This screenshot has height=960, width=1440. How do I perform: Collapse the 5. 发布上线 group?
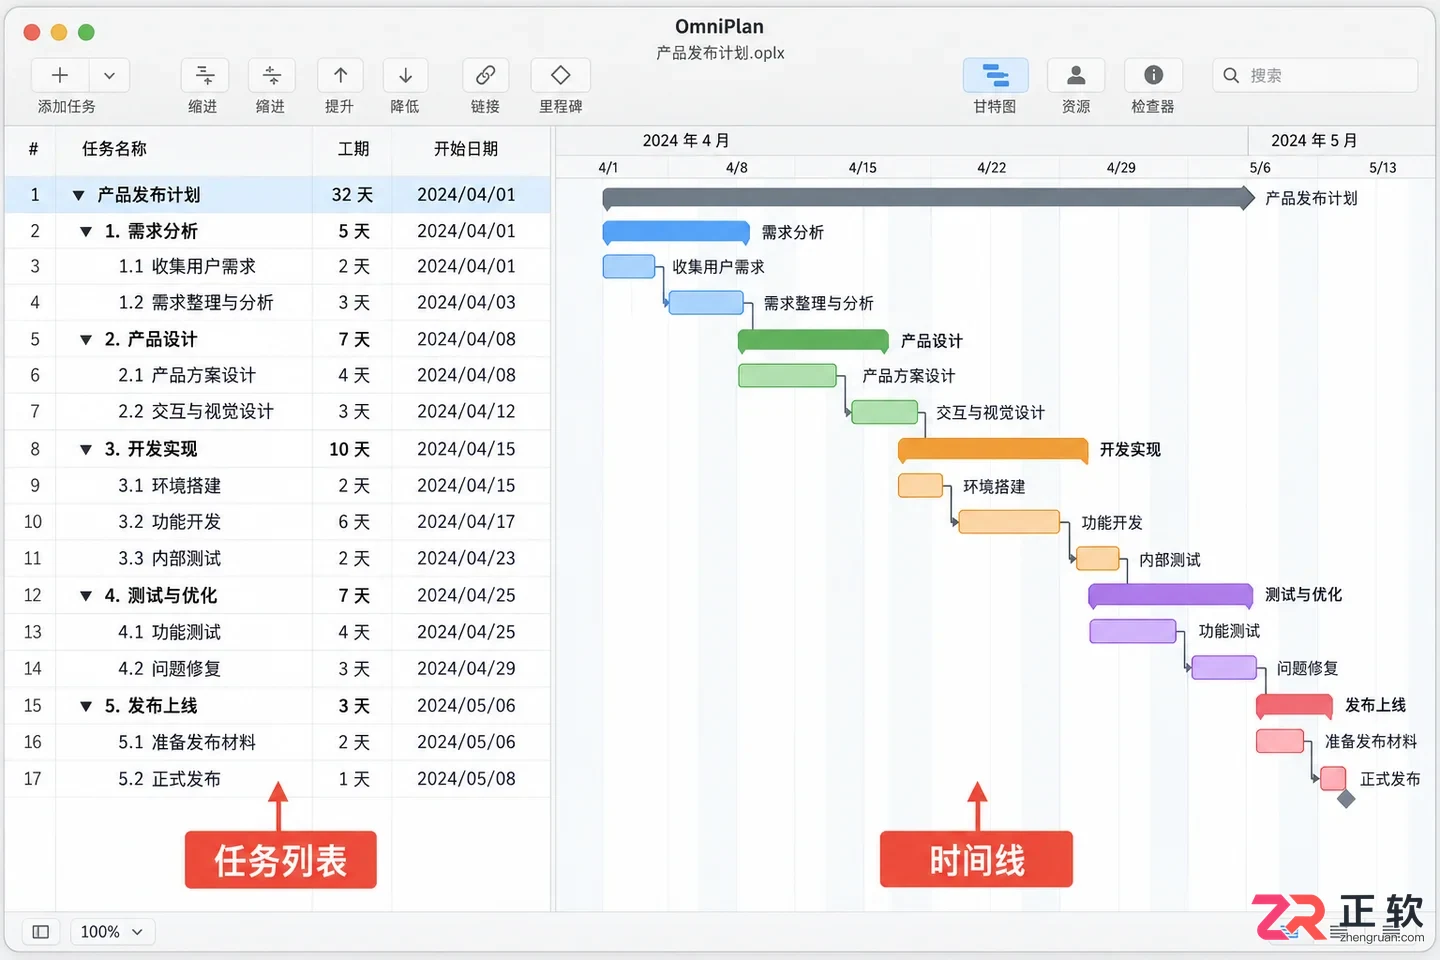86,706
